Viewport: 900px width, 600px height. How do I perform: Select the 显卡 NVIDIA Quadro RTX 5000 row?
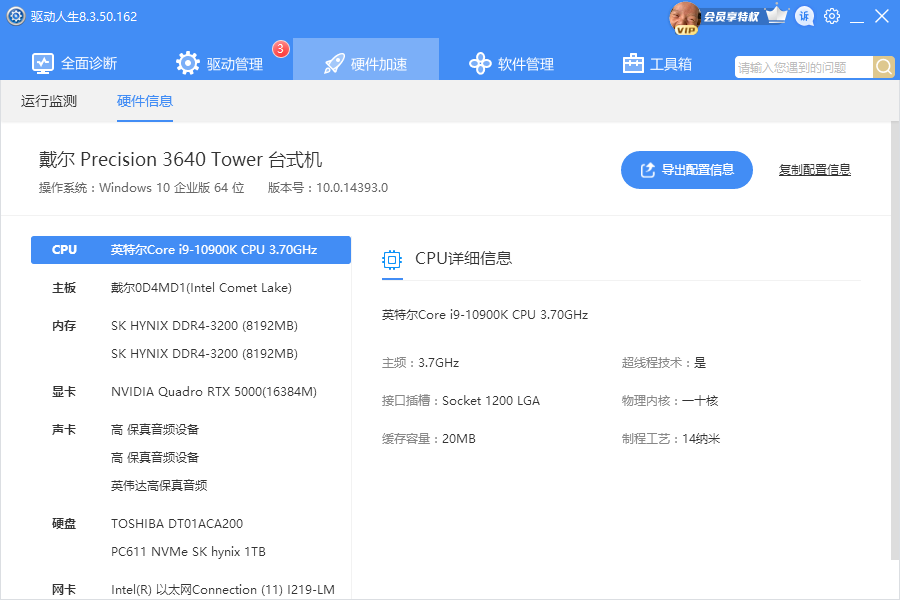click(191, 392)
